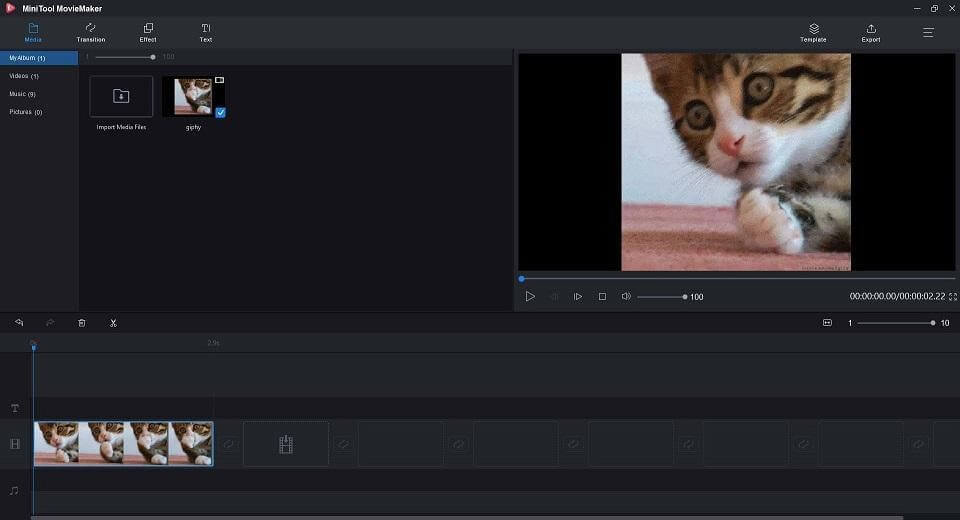Click zoom to fit timeline icon
Screen dimensions: 960x520
click(x=827, y=323)
